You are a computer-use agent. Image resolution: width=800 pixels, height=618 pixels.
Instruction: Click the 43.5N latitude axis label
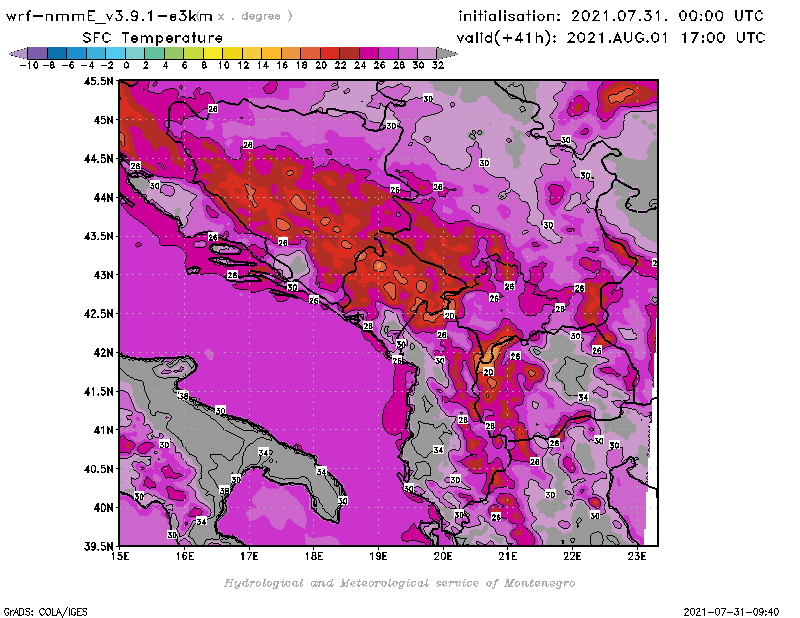coord(98,236)
